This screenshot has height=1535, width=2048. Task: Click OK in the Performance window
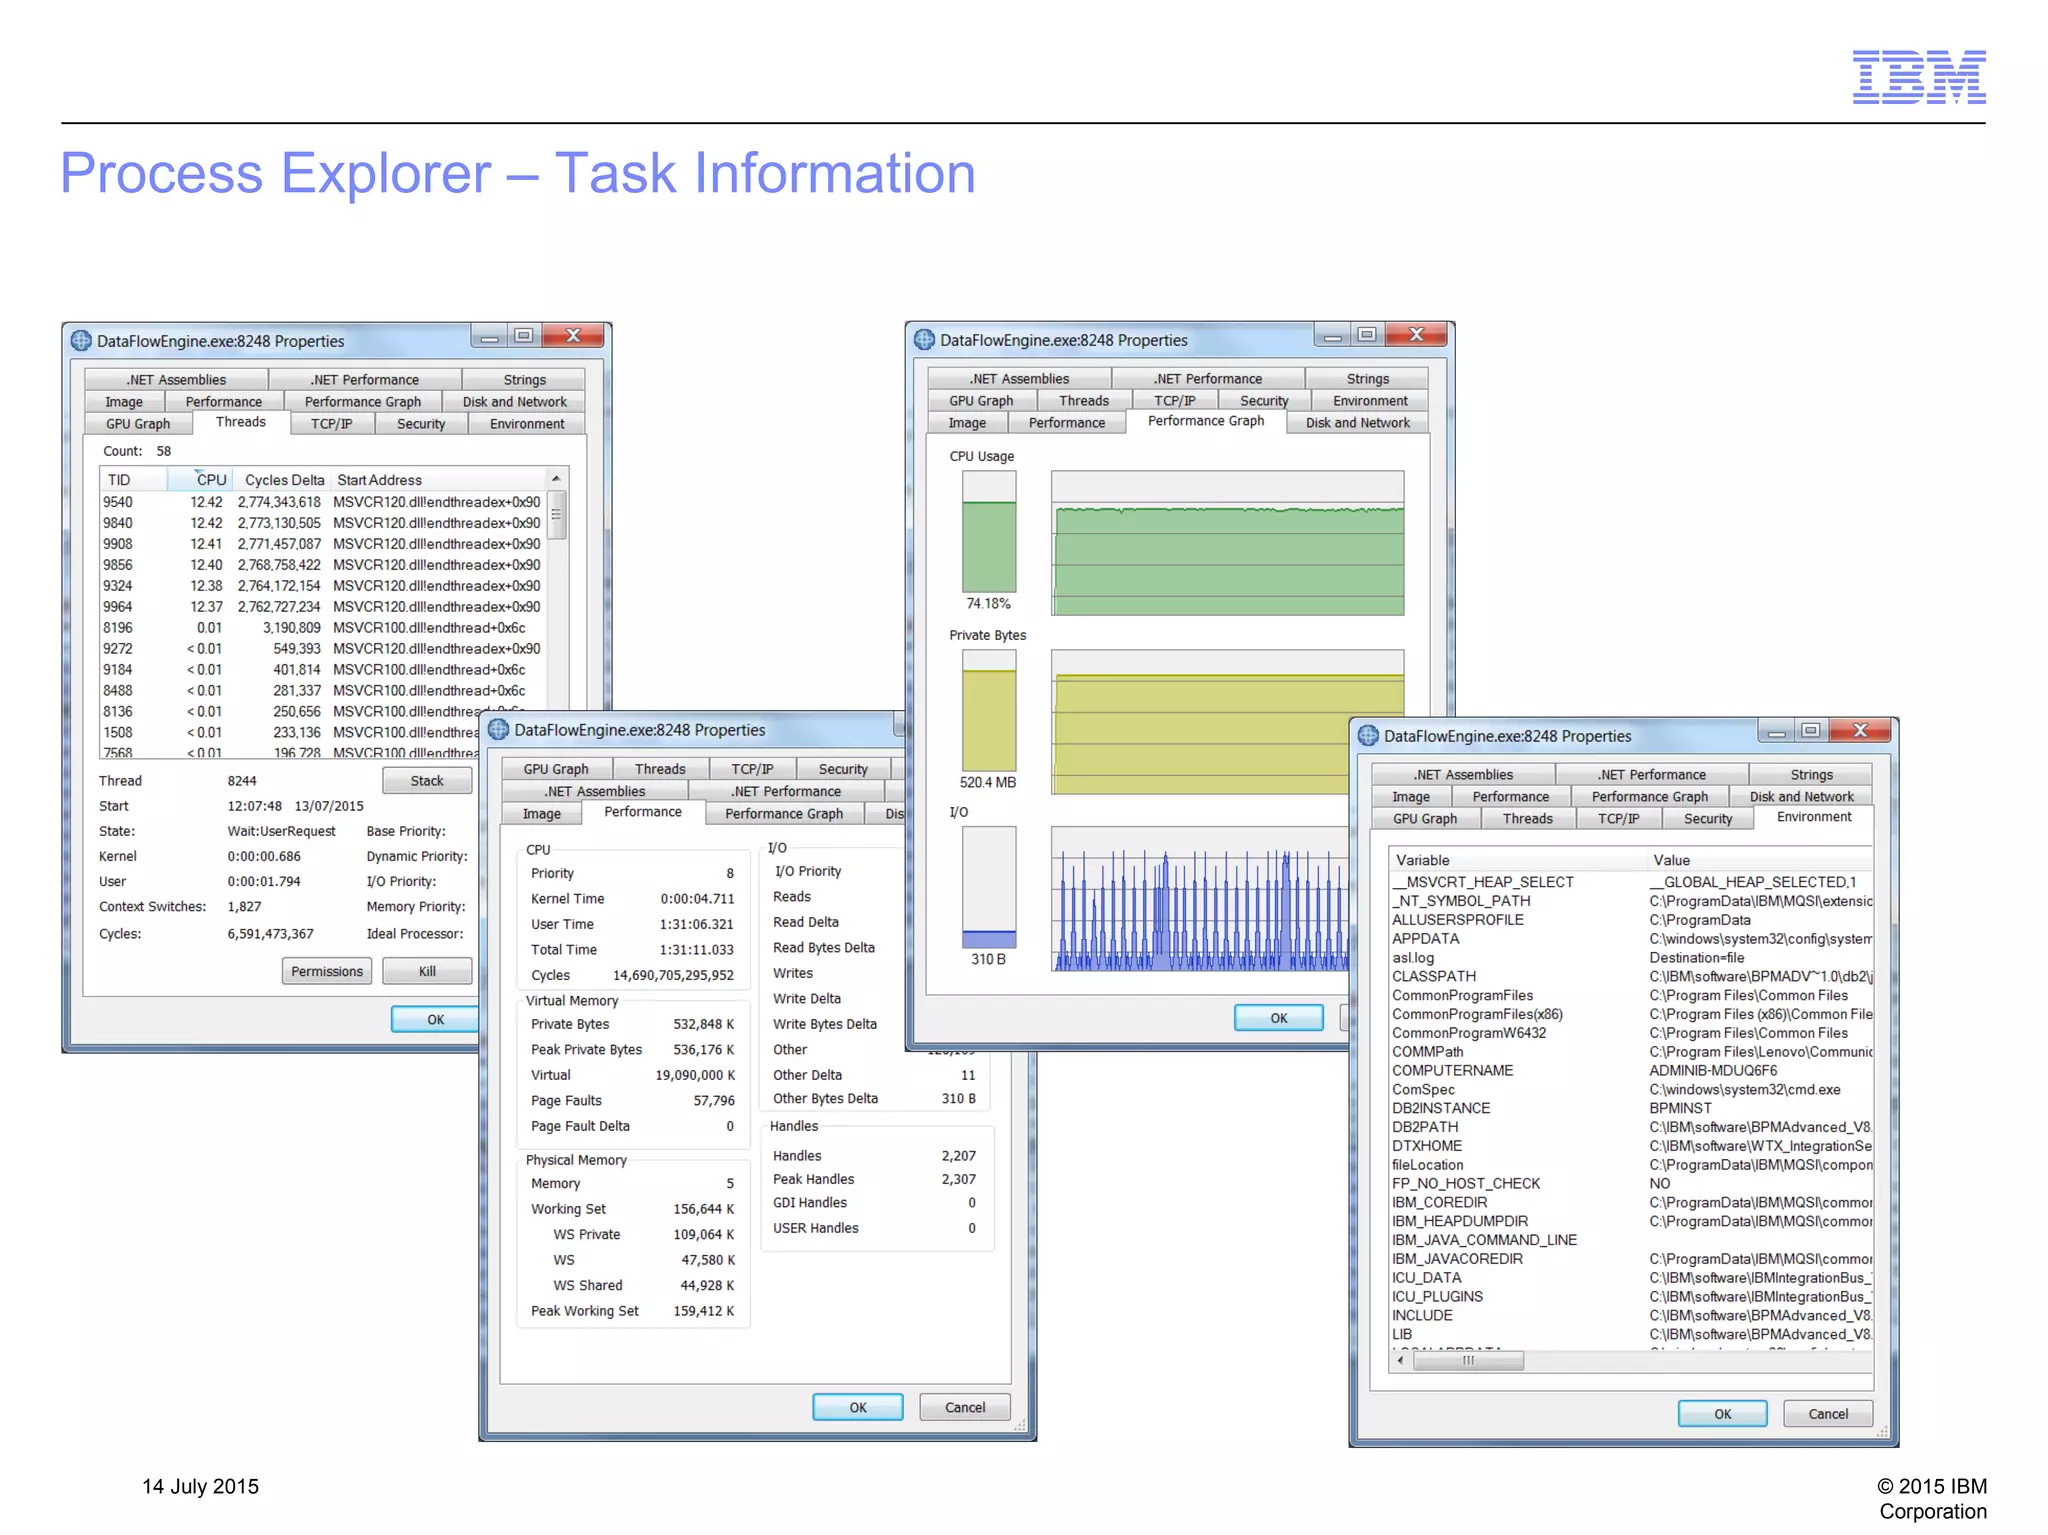click(x=858, y=1407)
